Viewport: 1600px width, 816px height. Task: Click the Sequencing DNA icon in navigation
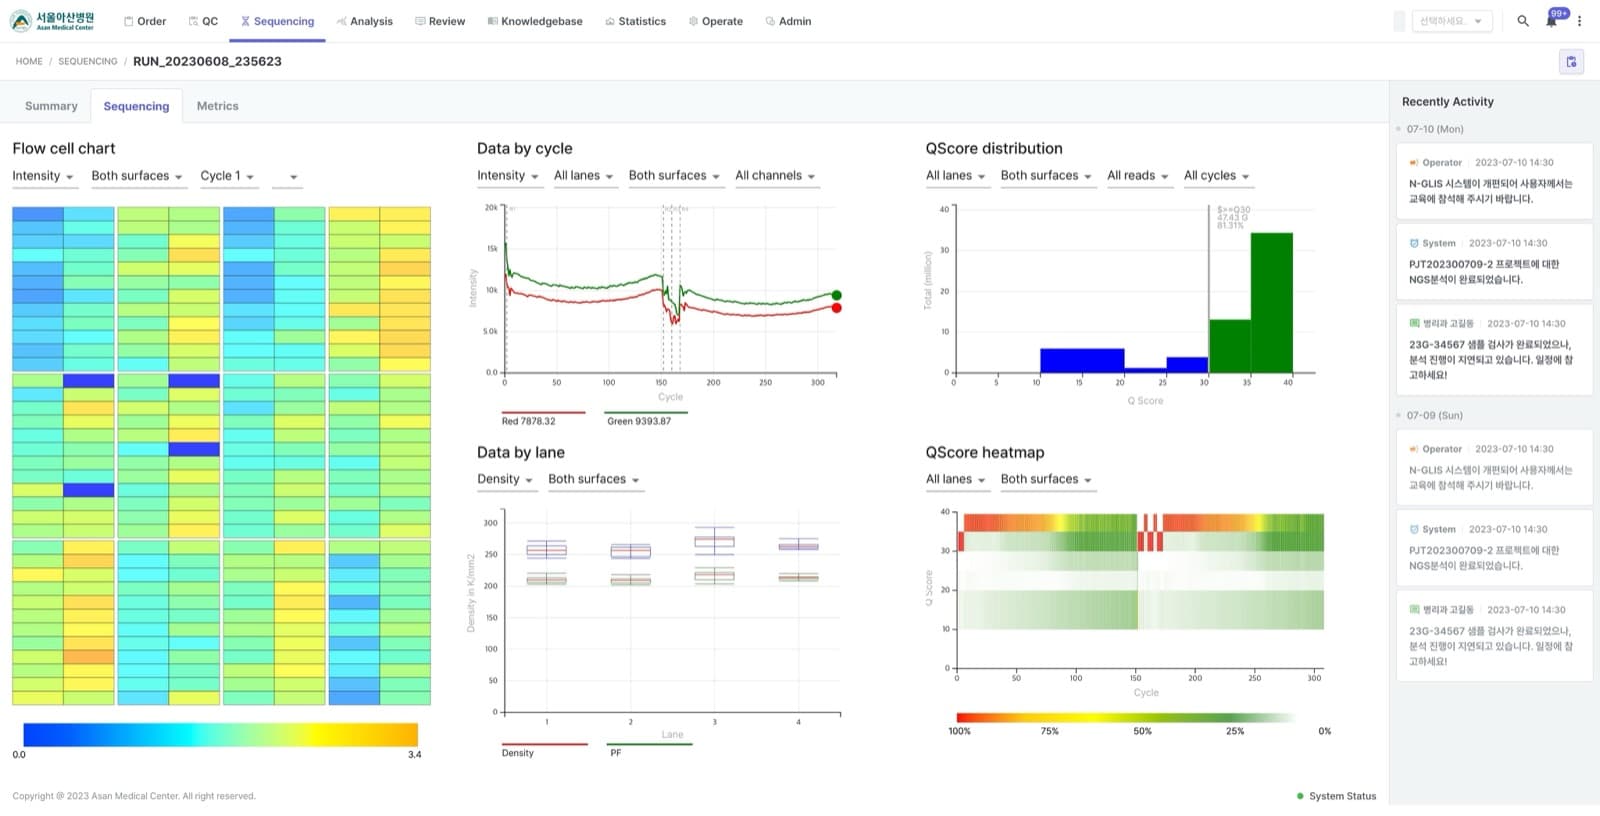245,21
